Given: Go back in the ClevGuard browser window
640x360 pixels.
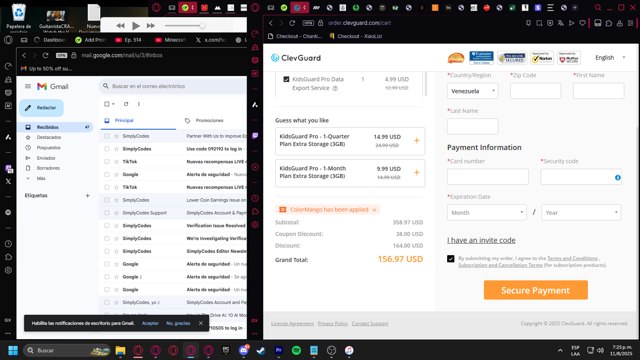Looking at the screenshot, I should coord(271,23).
